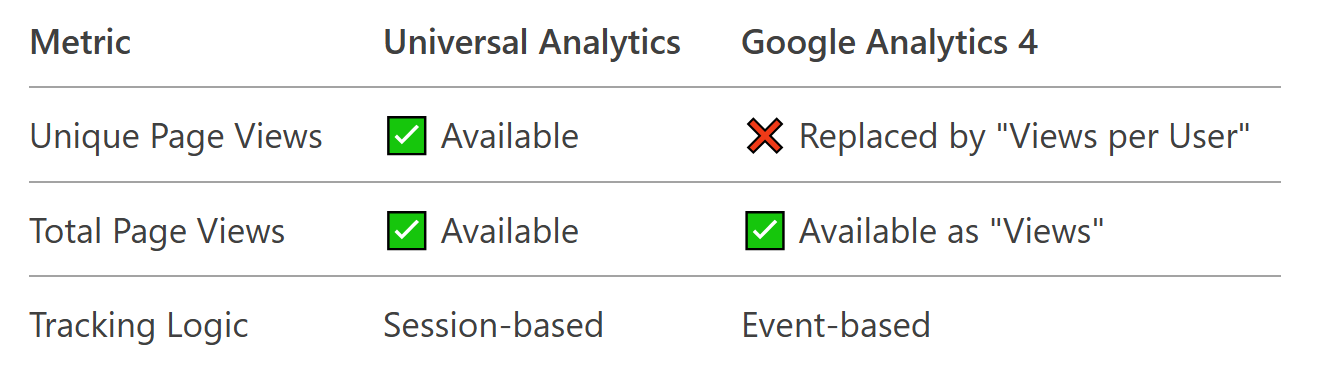
Task: Click the Event-based cell
Action: [x=836, y=326]
